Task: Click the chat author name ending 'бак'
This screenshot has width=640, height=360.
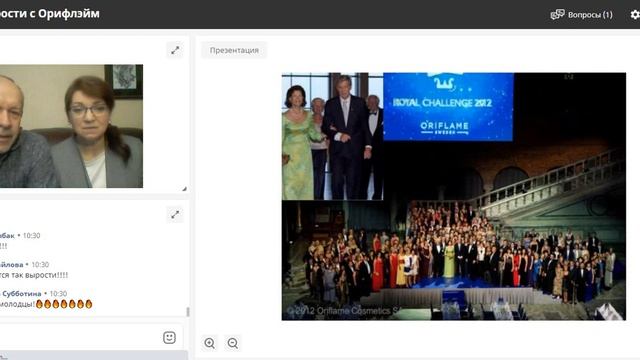Action: pos(7,236)
